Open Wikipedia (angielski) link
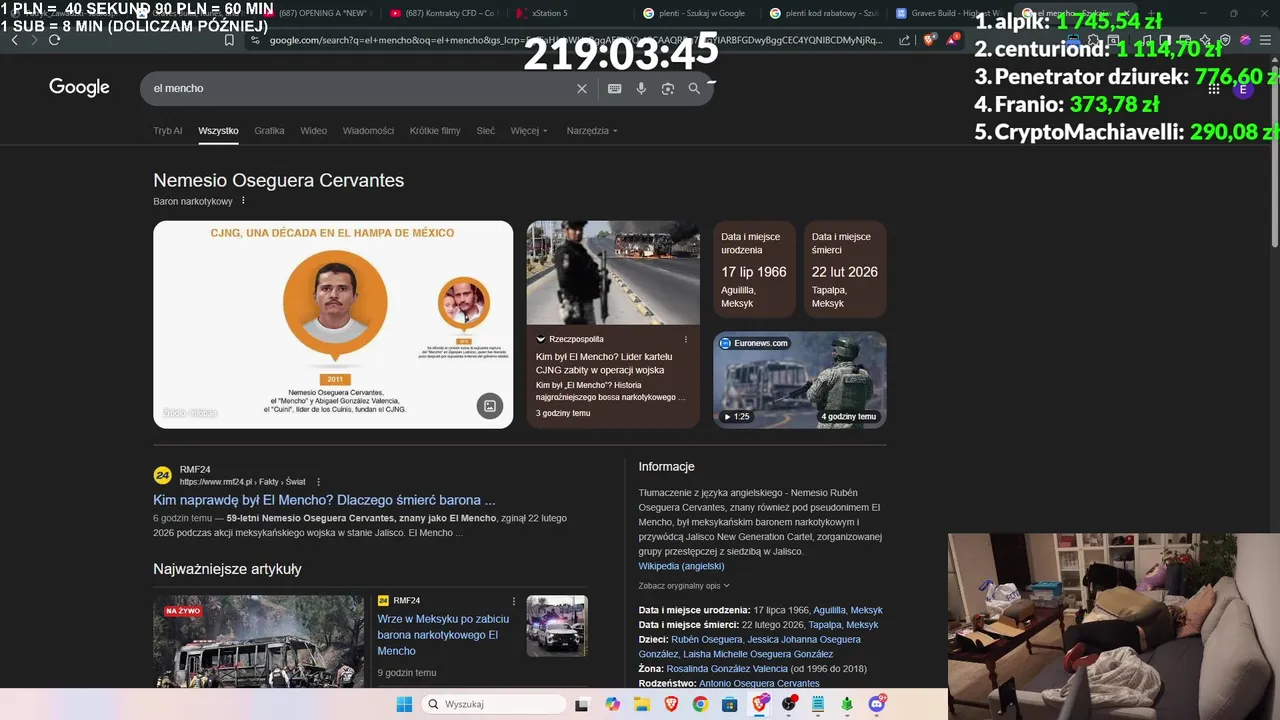The height and width of the screenshot is (720, 1280). (681, 566)
